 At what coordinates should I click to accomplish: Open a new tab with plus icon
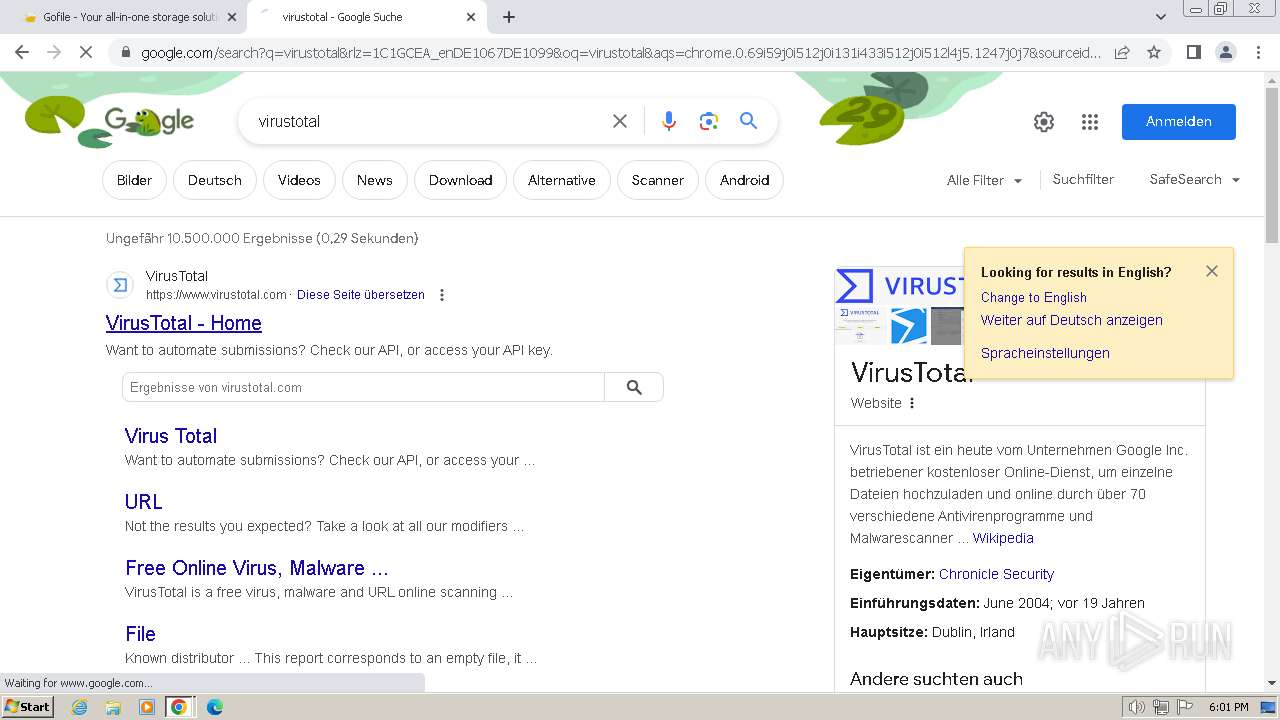(509, 17)
